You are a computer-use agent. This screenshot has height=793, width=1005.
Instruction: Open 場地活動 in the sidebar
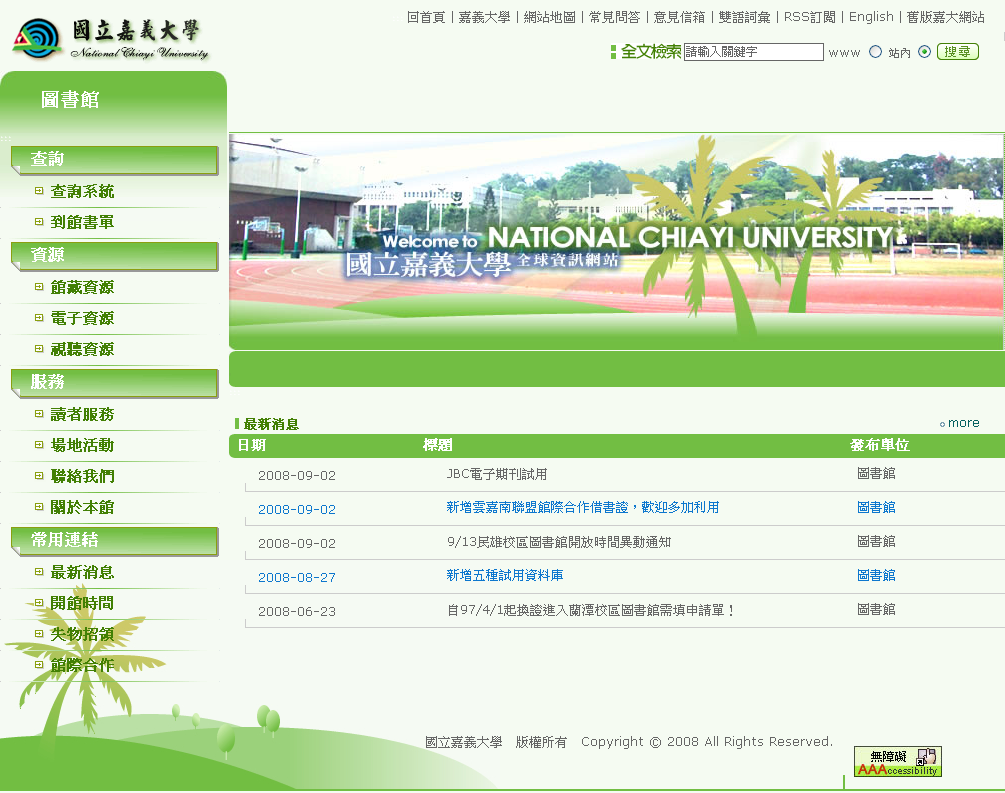point(82,446)
